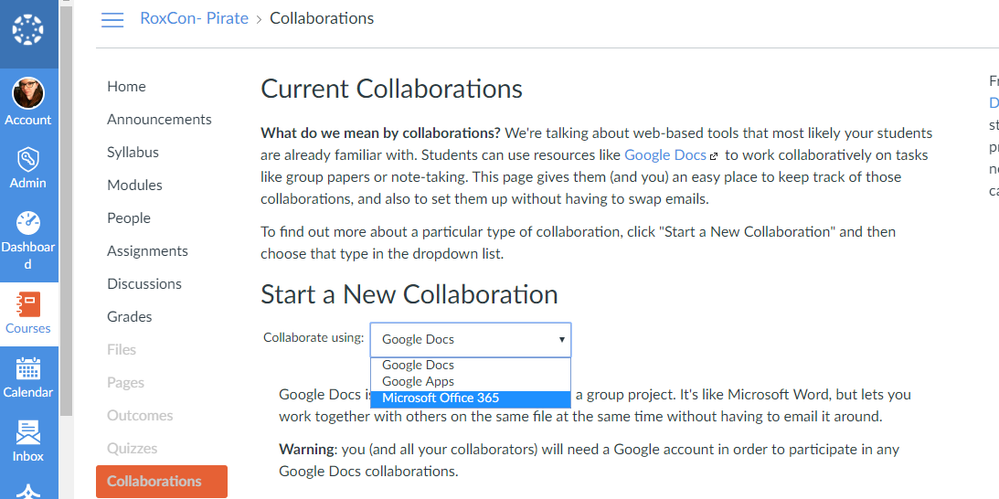The height and width of the screenshot is (499, 999).
Task: Choose Google Apps option in list
Action: (470, 382)
